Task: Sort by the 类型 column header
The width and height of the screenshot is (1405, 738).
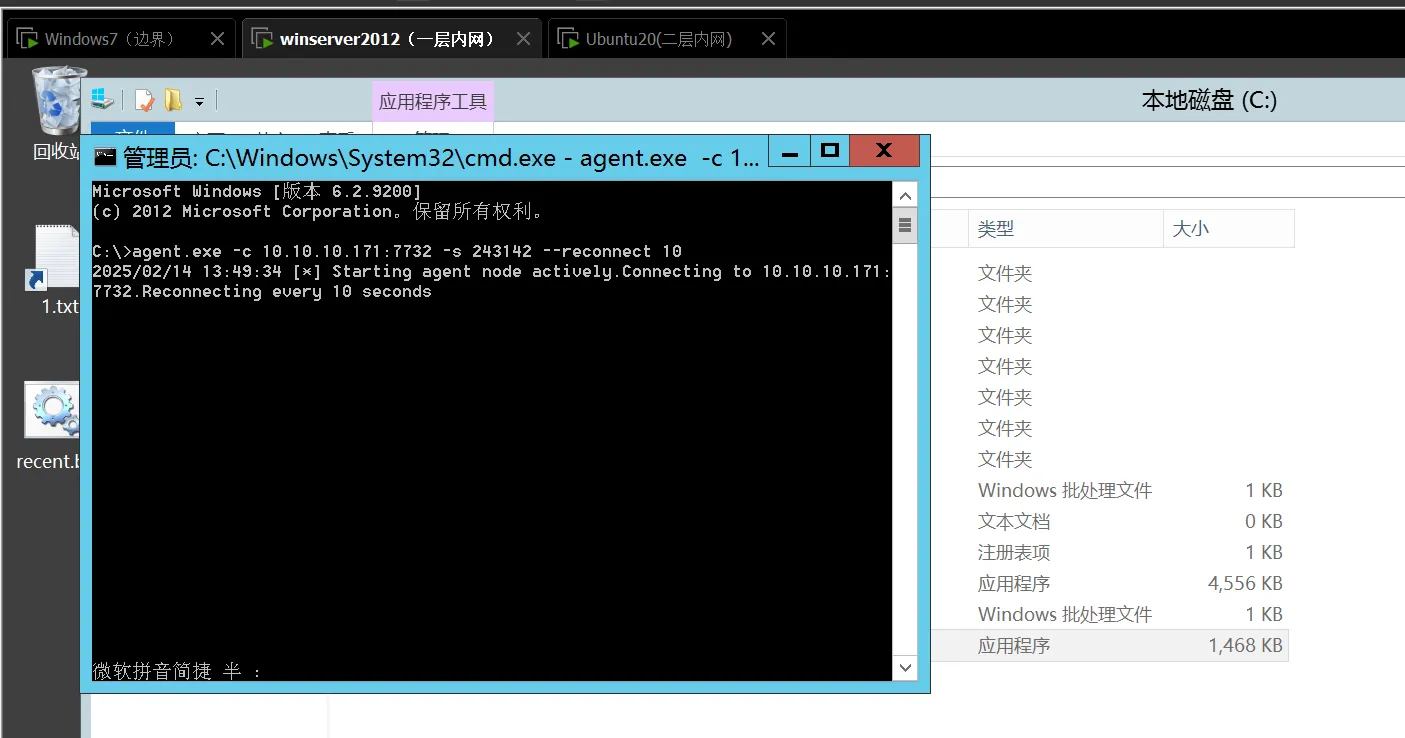Action: pos(1066,229)
